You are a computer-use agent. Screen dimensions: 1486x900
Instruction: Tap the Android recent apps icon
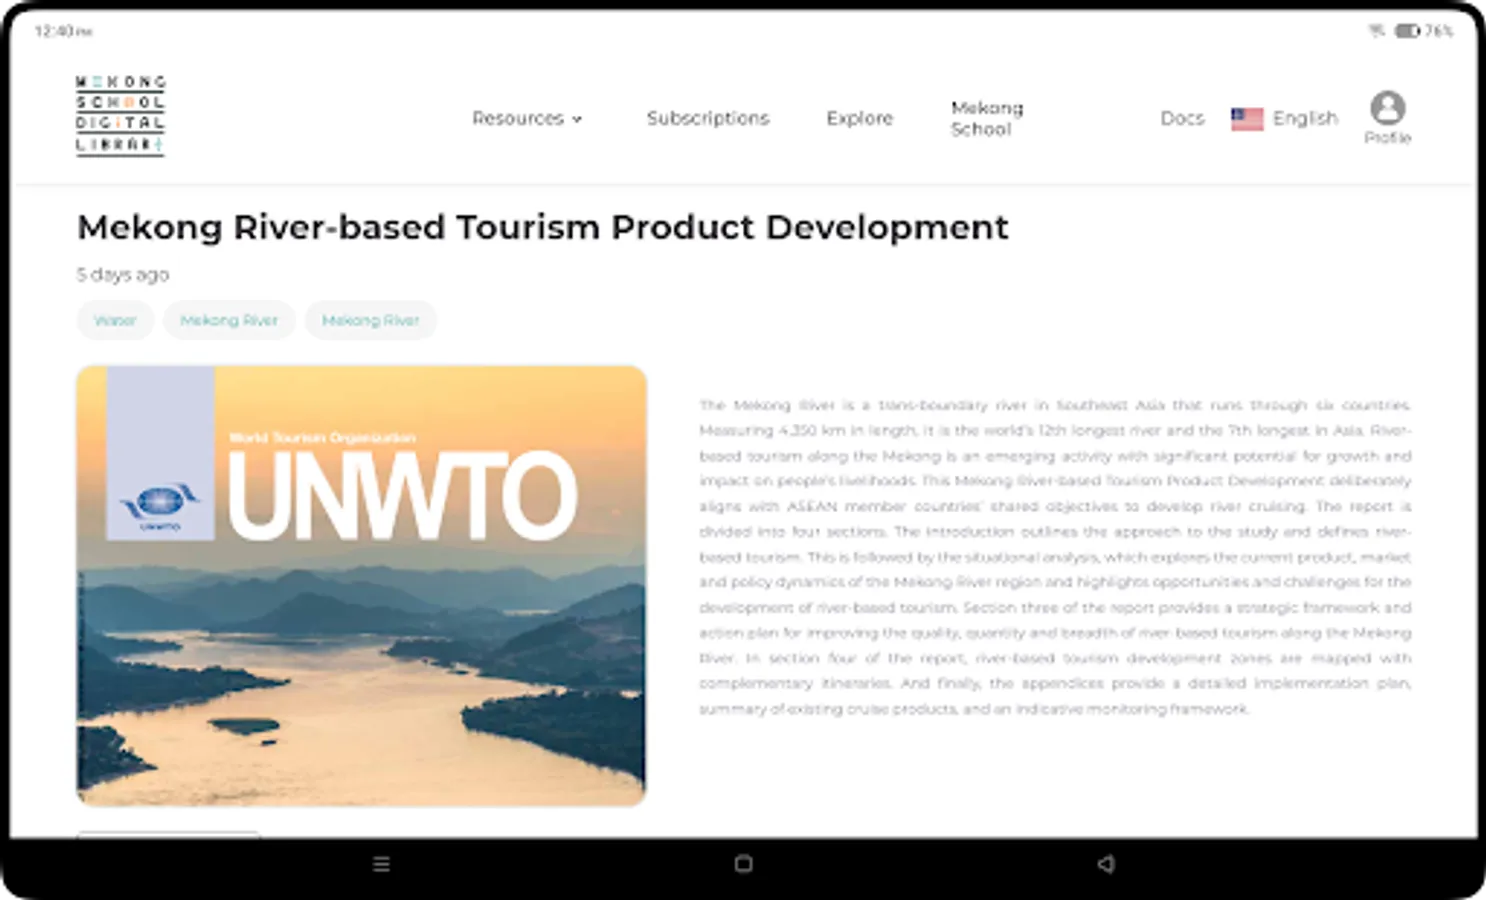(381, 864)
